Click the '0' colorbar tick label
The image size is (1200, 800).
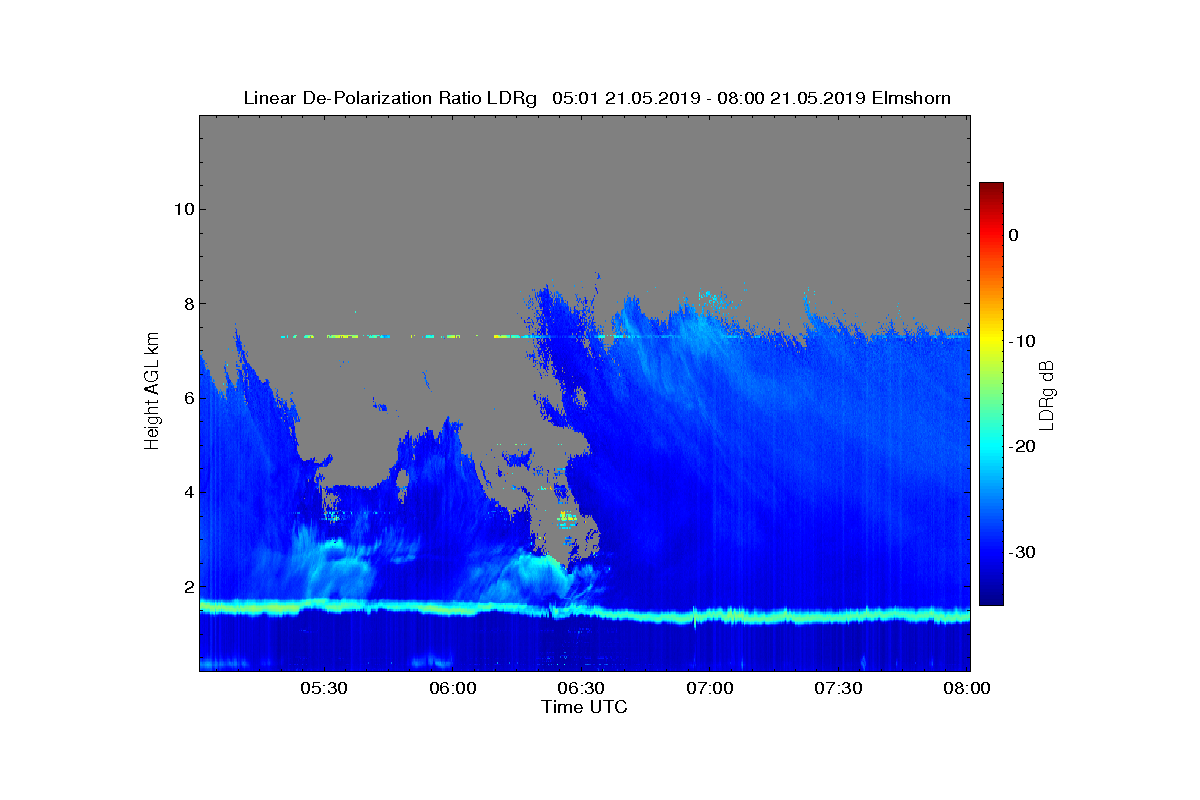(1013, 235)
